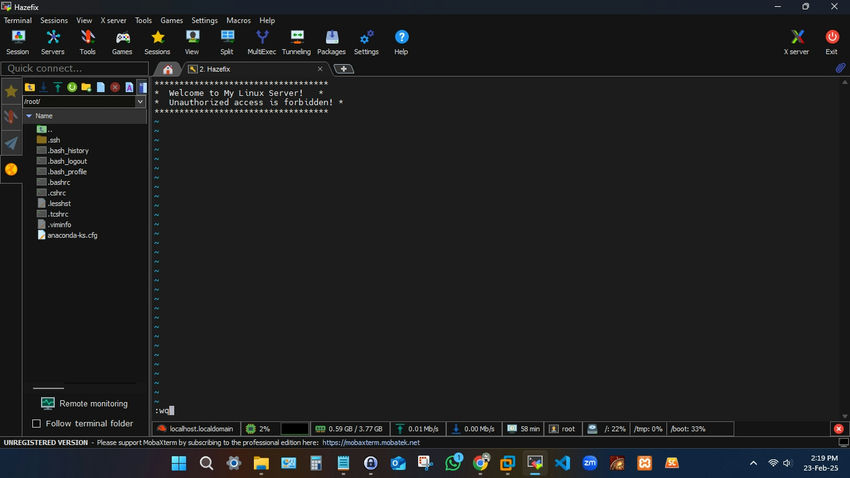850x478 pixels.
Task: Click the red delete icon in SFTP toolbar
Action: pyautogui.click(x=115, y=87)
